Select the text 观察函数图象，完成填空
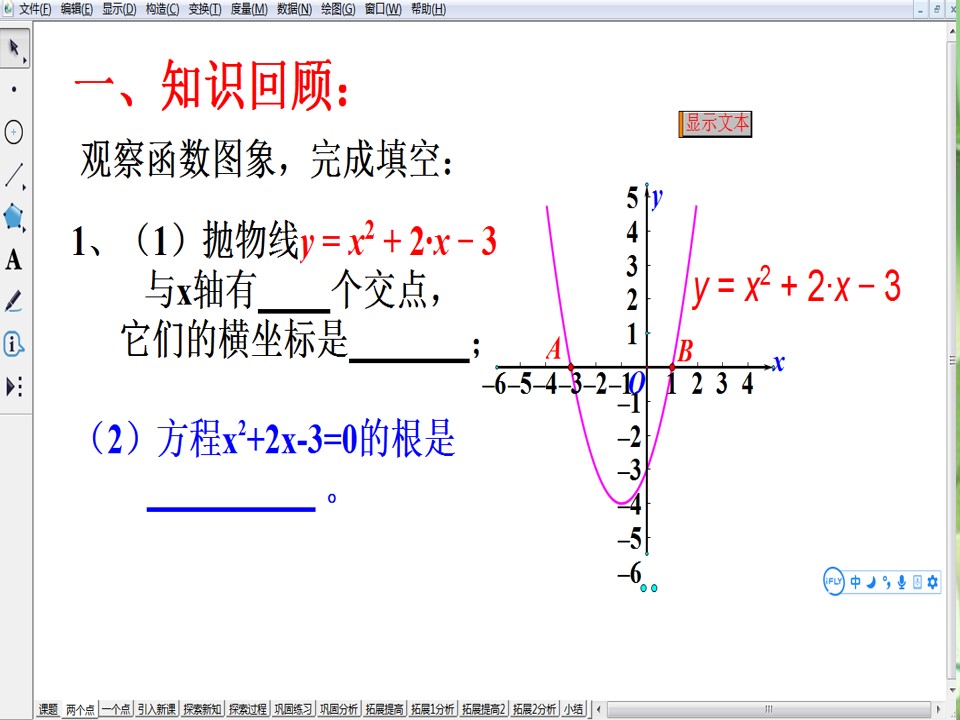The image size is (960, 720). click(267, 161)
